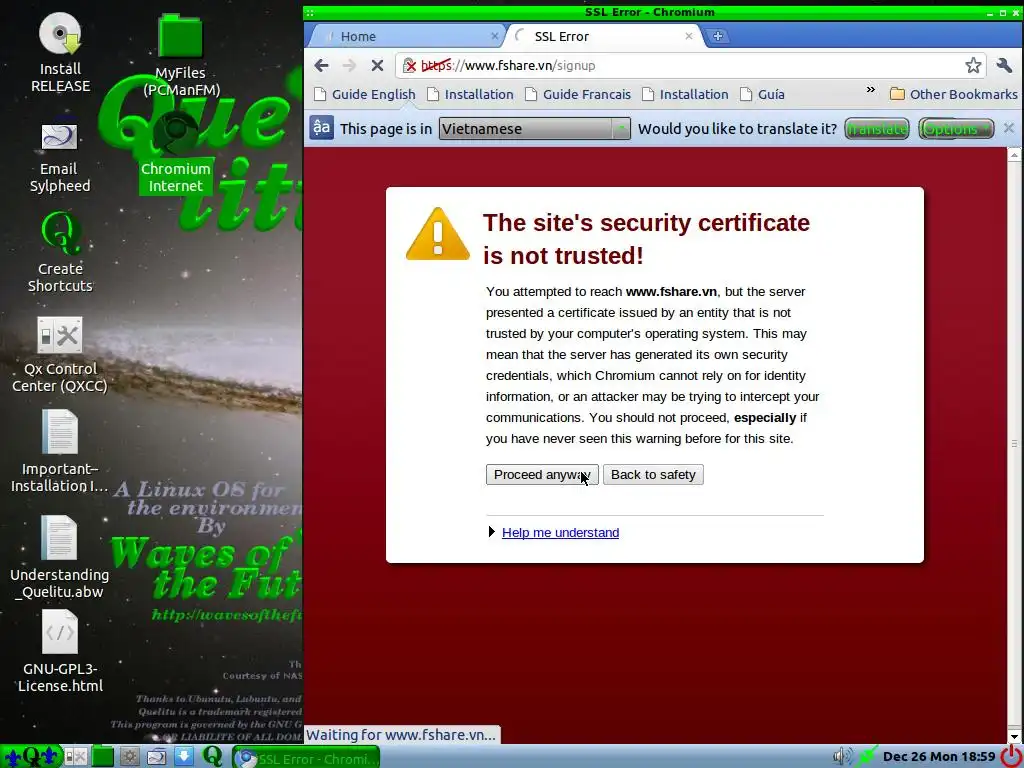Open the Guide English bookmark
The image size is (1024, 768).
coord(365,94)
